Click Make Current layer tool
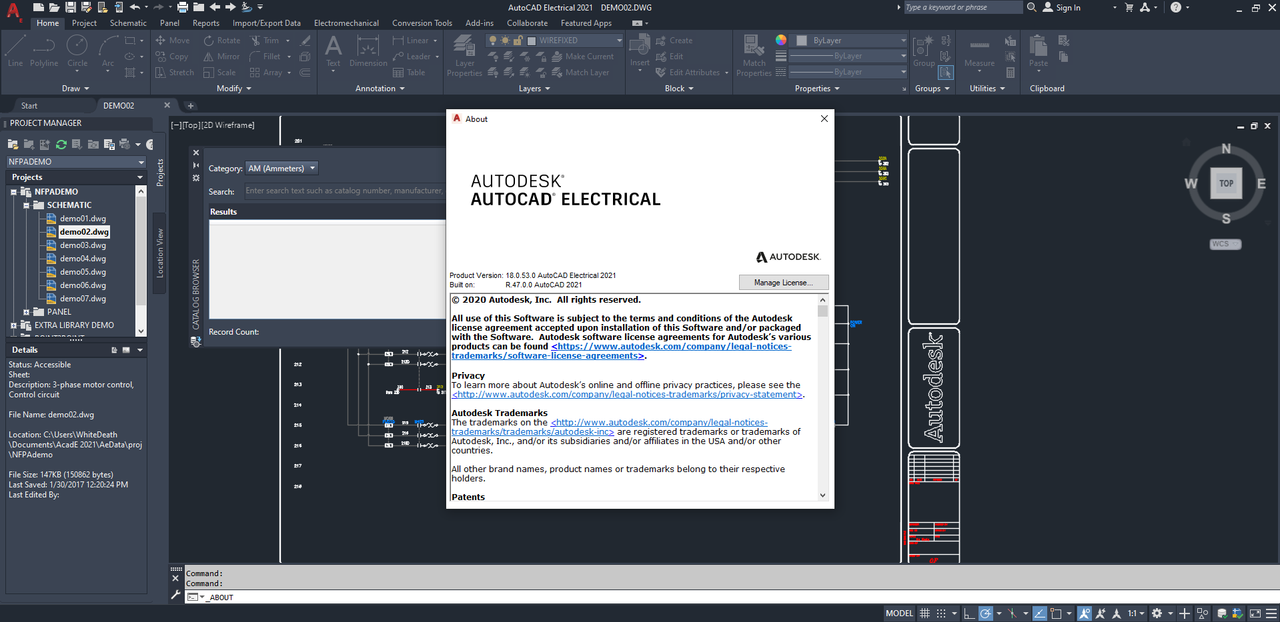Viewport: 1280px width, 622px height. click(581, 57)
